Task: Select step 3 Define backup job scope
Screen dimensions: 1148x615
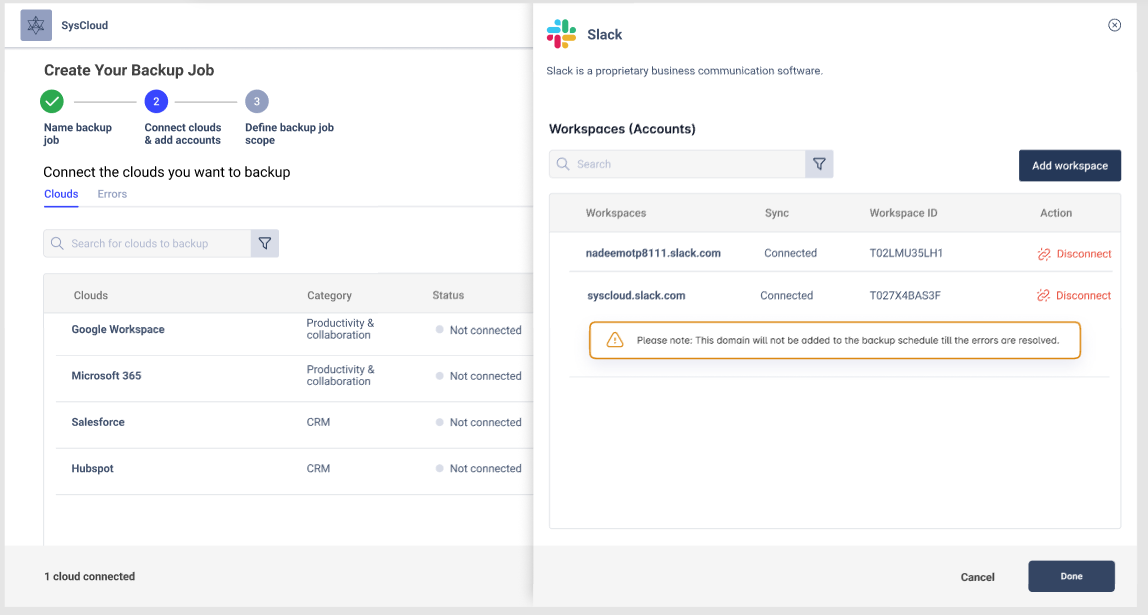Action: [x=257, y=101]
